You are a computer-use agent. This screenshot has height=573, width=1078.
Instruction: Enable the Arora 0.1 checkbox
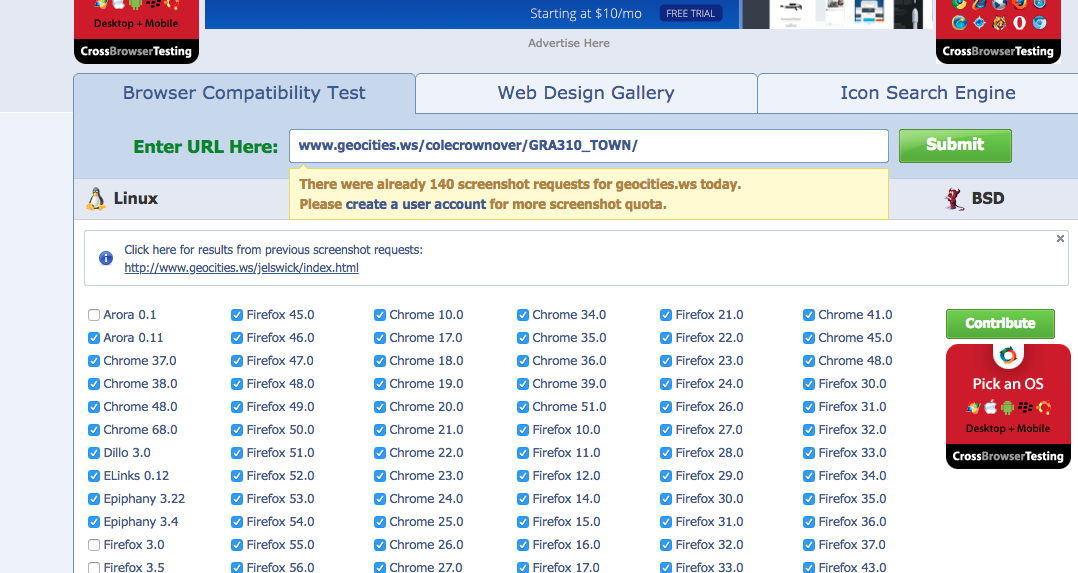94,315
